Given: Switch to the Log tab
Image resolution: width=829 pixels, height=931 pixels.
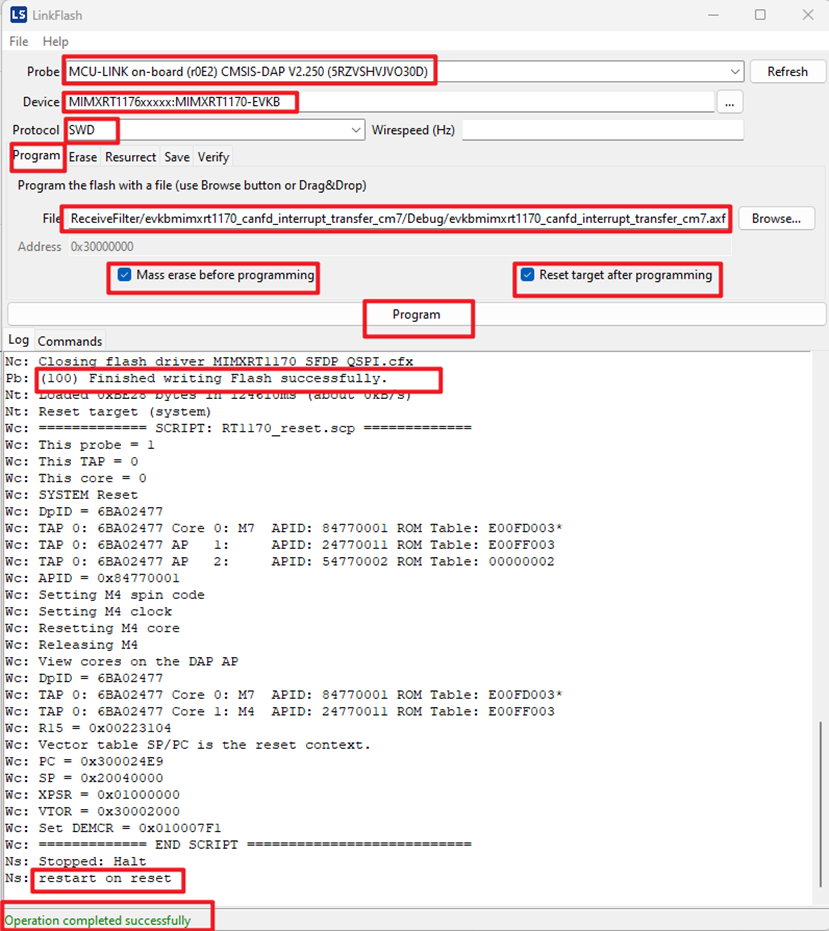Looking at the screenshot, I should click(18, 340).
